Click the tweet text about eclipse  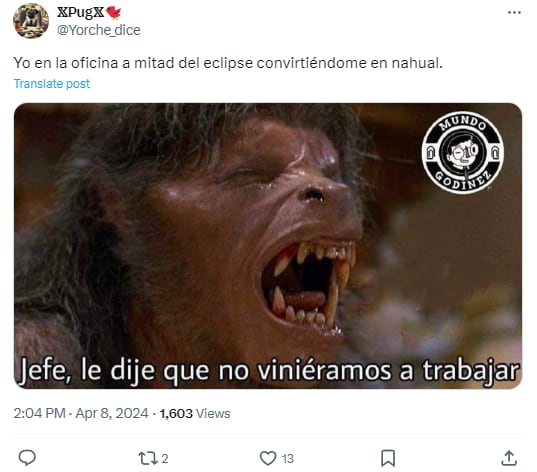pos(228,63)
